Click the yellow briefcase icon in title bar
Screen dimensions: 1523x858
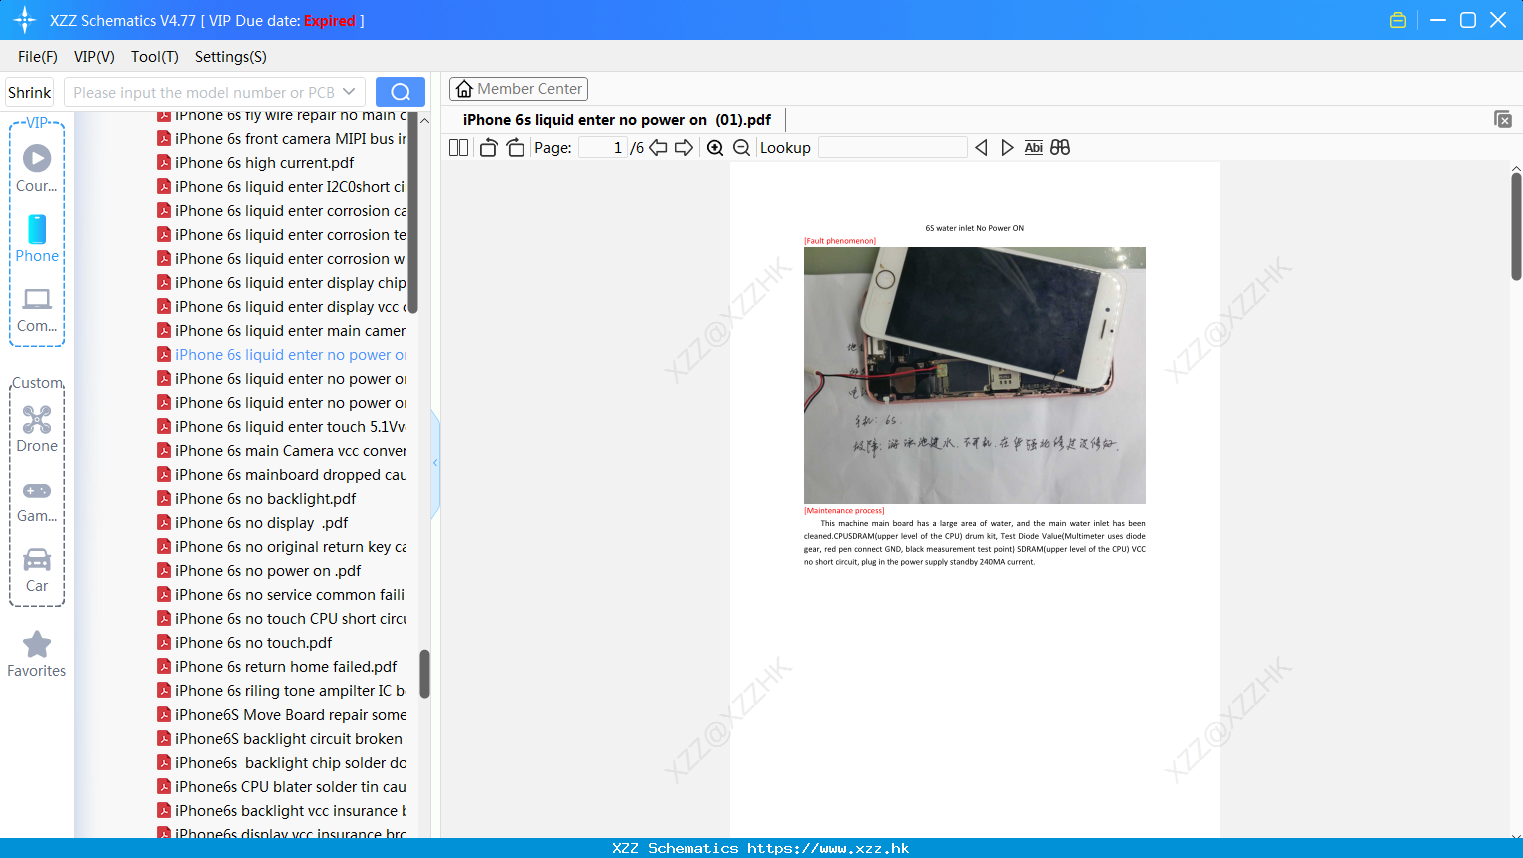(1398, 20)
